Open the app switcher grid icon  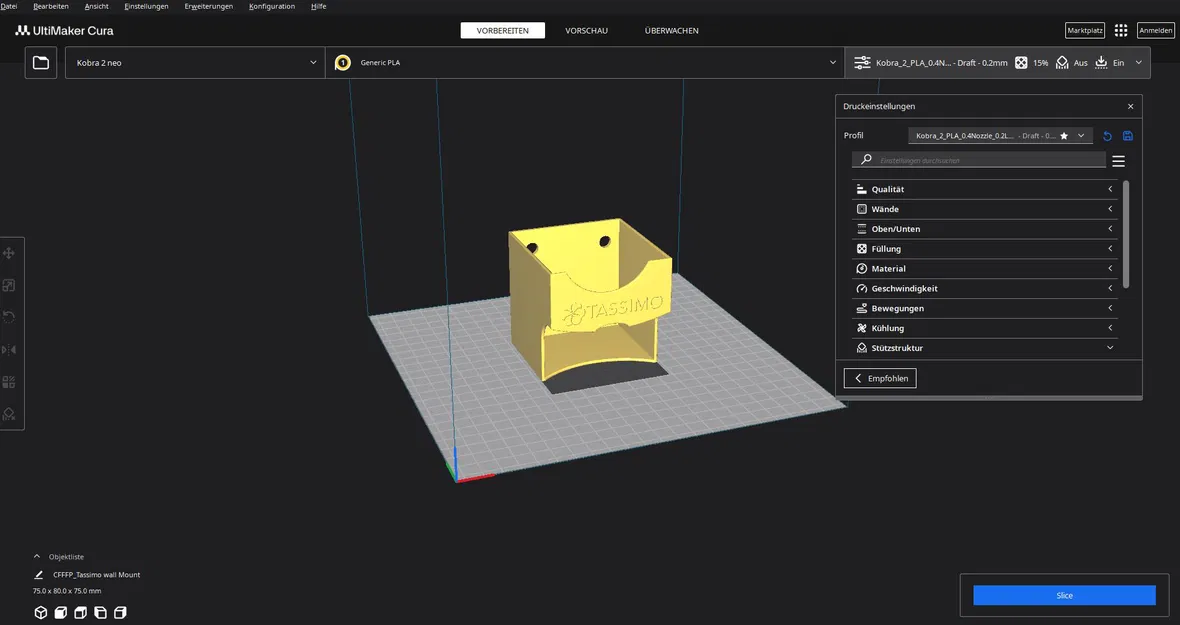point(1121,30)
